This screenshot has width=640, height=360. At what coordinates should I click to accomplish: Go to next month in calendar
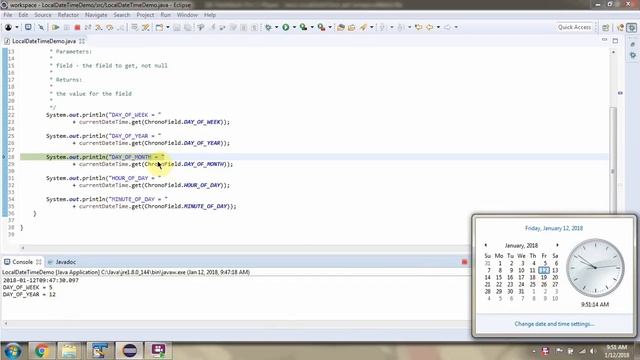(557, 245)
